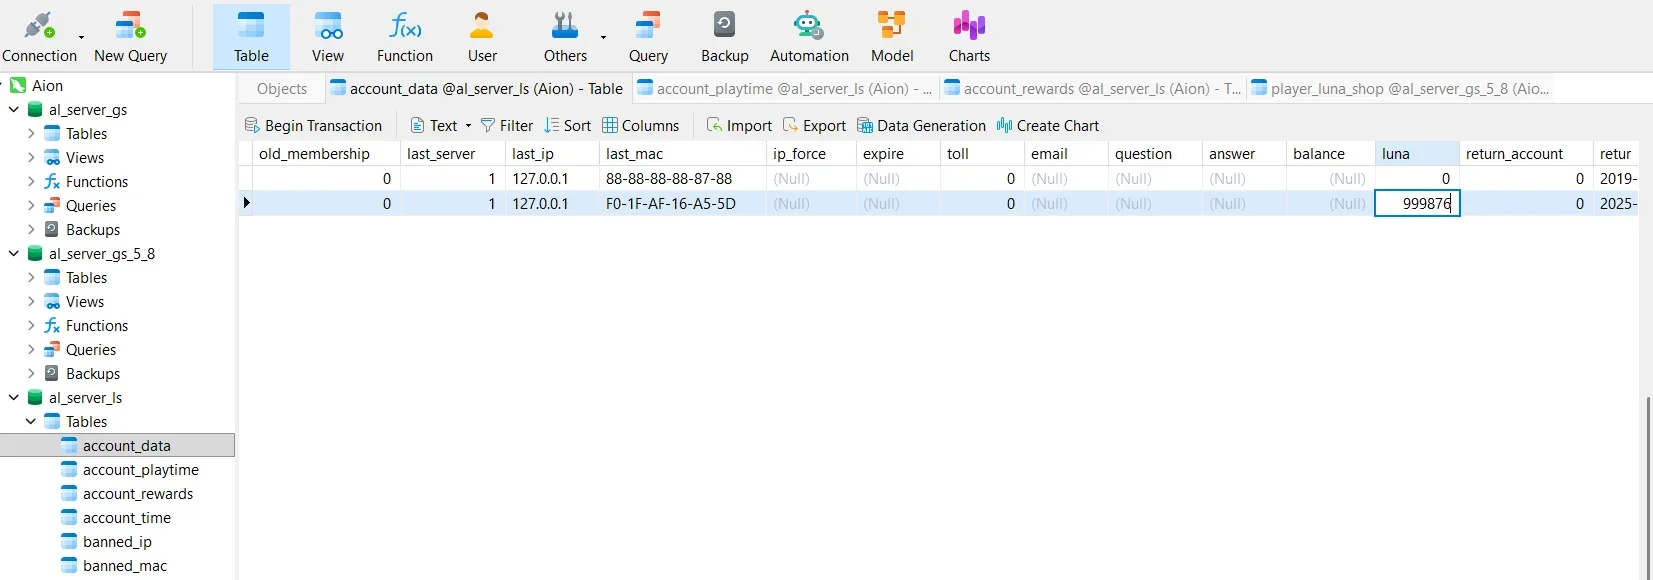
Task: Open the Model tool
Action: [892, 37]
